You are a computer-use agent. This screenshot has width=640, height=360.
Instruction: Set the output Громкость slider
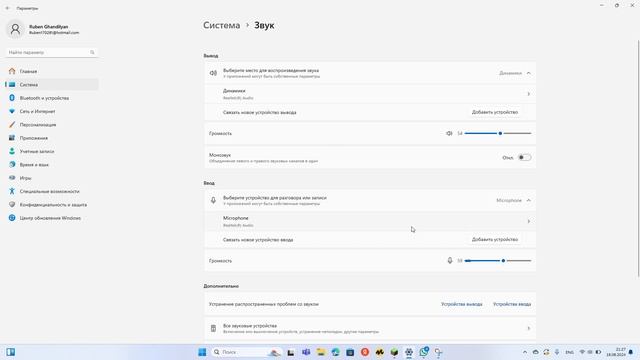tap(498, 133)
